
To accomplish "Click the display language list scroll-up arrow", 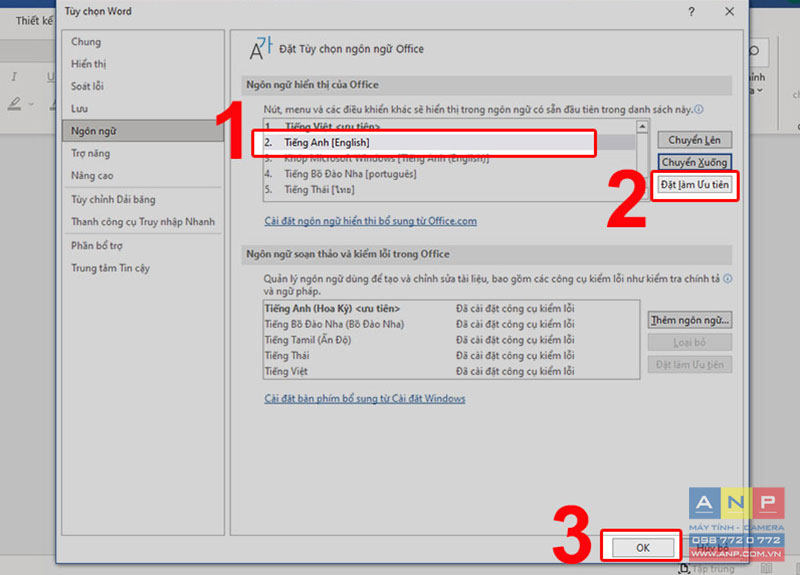I will (642, 127).
